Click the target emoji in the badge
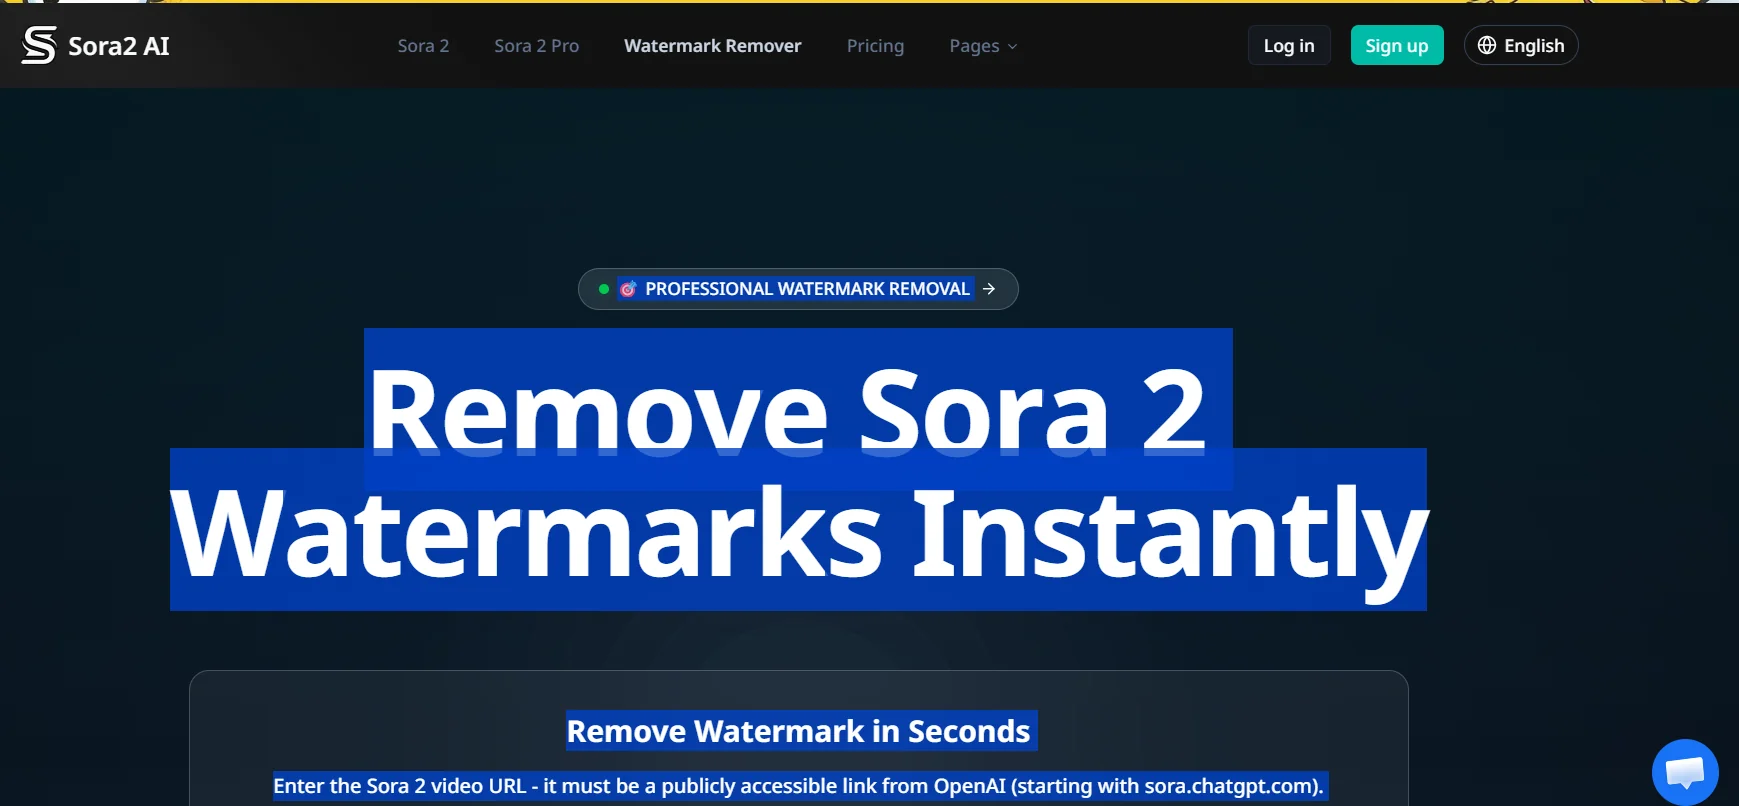Viewport: 1739px width, 806px height. click(x=628, y=289)
